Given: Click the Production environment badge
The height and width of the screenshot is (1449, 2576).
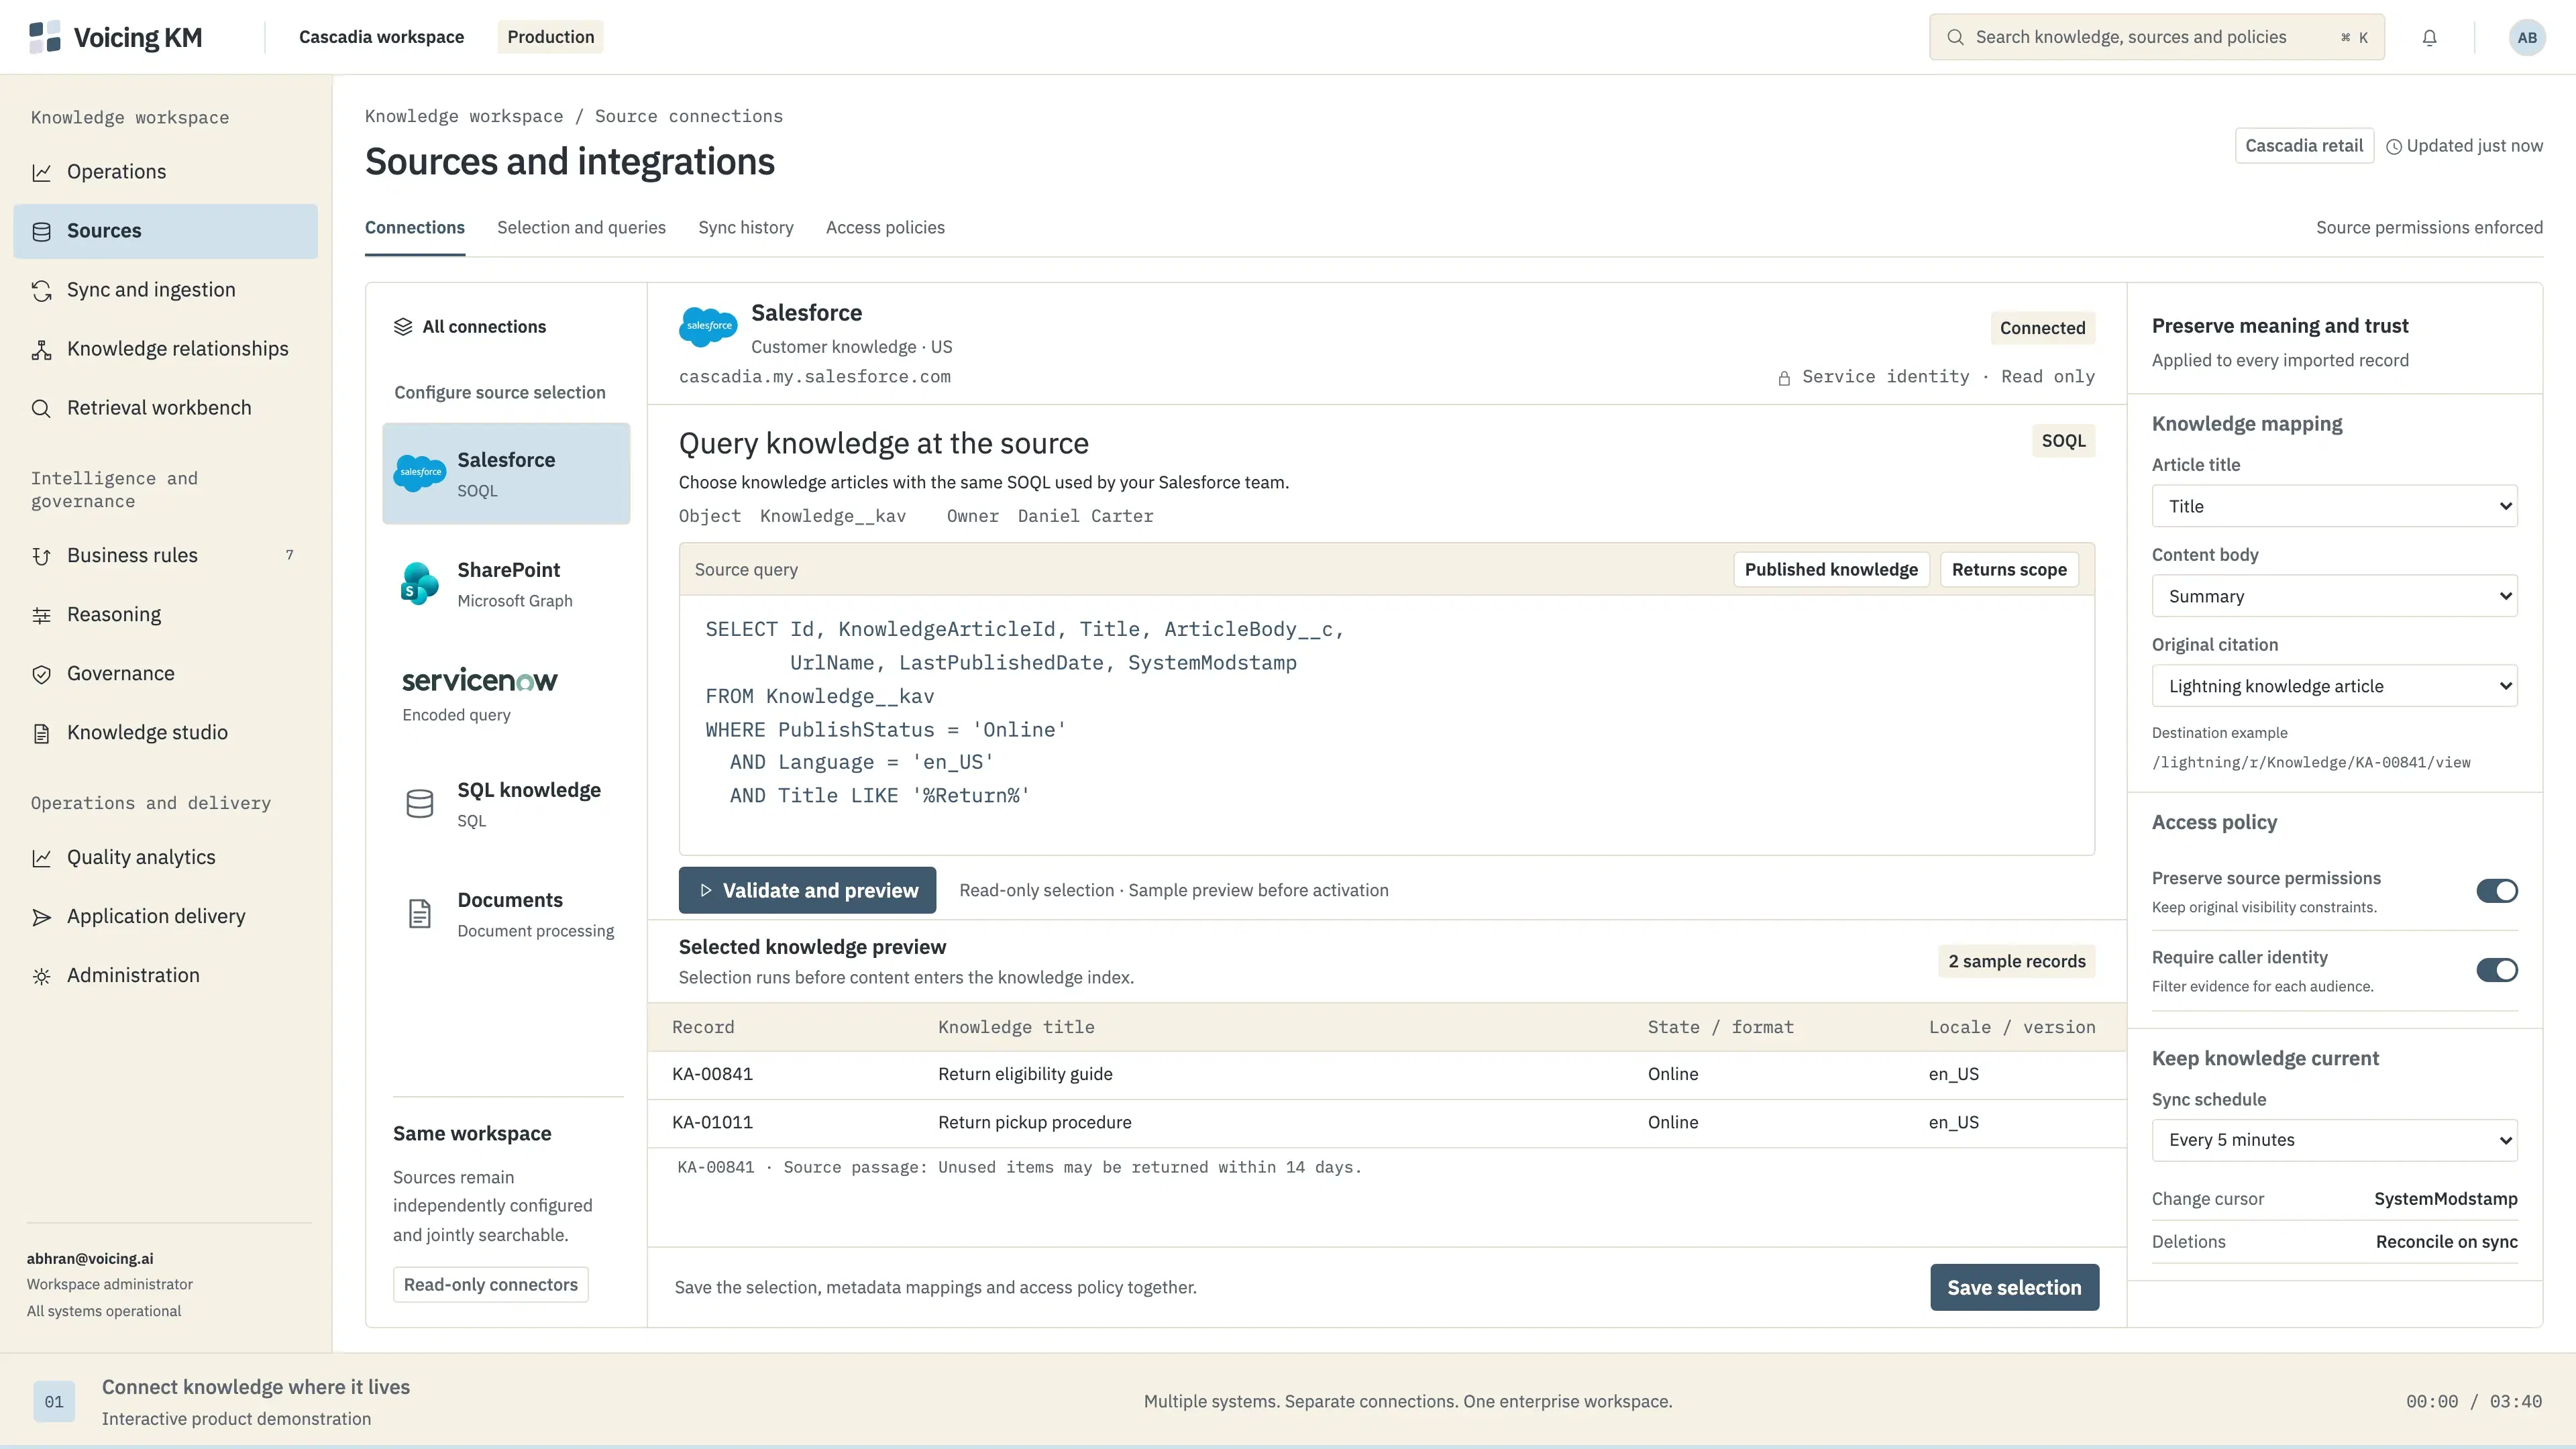Looking at the screenshot, I should tap(550, 37).
